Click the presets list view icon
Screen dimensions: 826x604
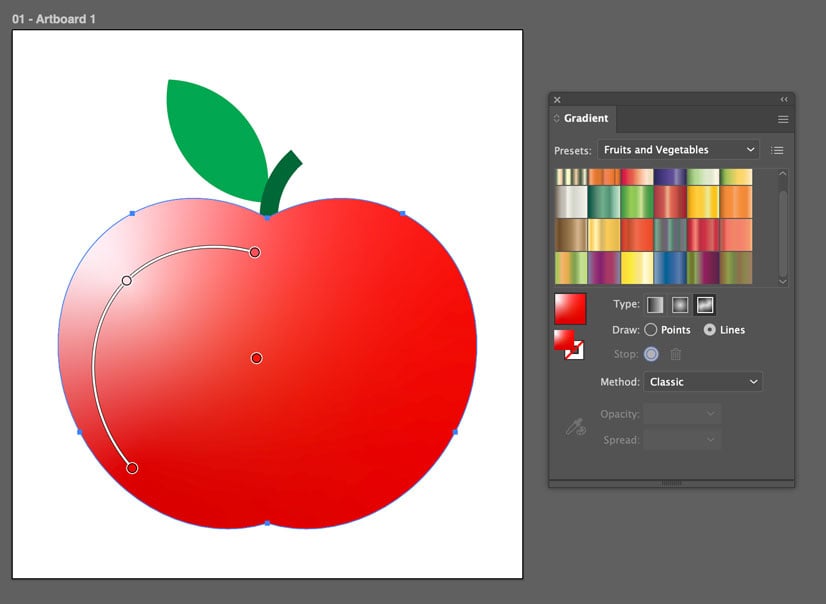777,150
